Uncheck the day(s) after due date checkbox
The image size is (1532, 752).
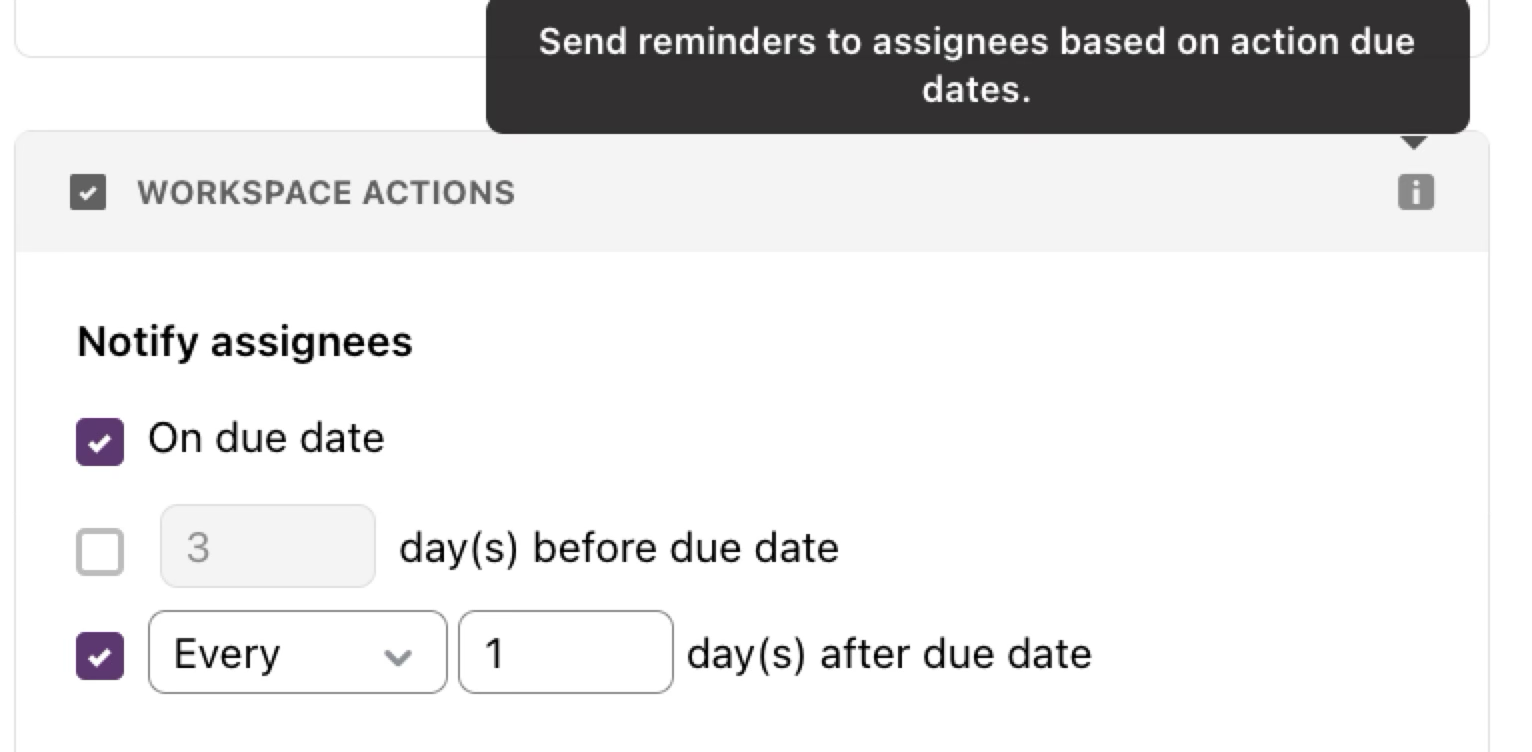[x=100, y=656]
